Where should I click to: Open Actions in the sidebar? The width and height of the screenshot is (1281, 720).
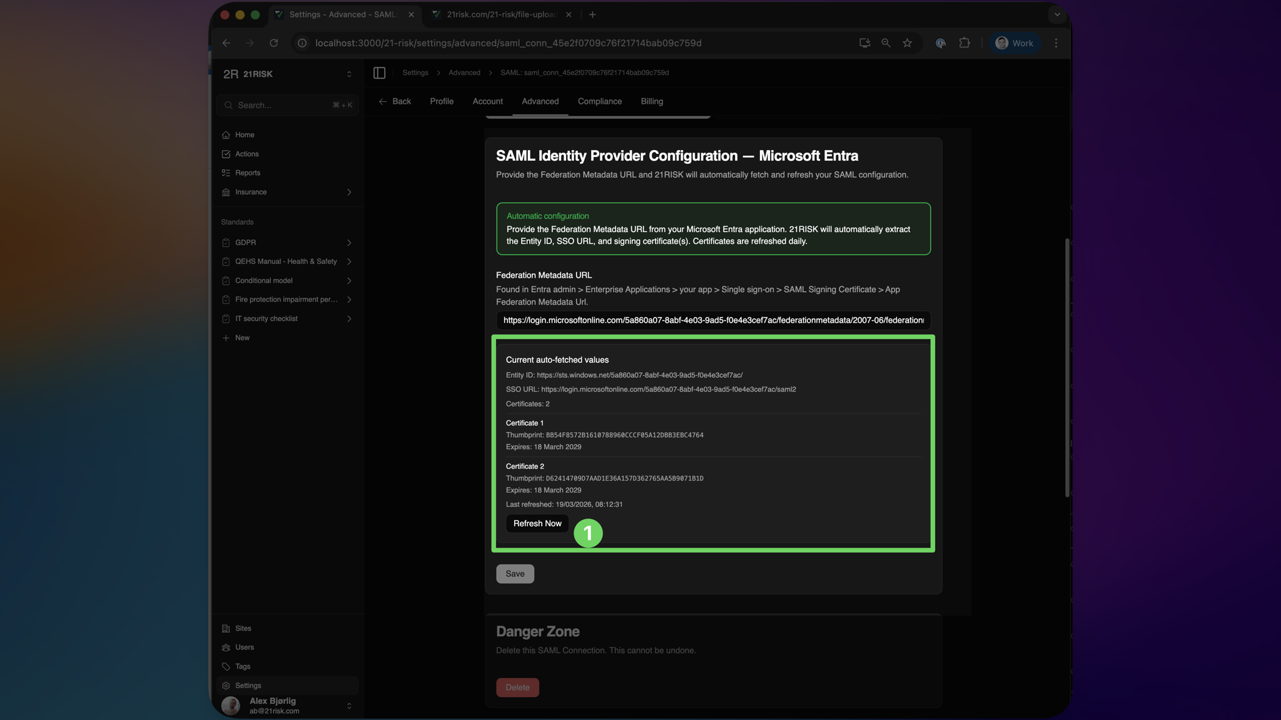[246, 154]
